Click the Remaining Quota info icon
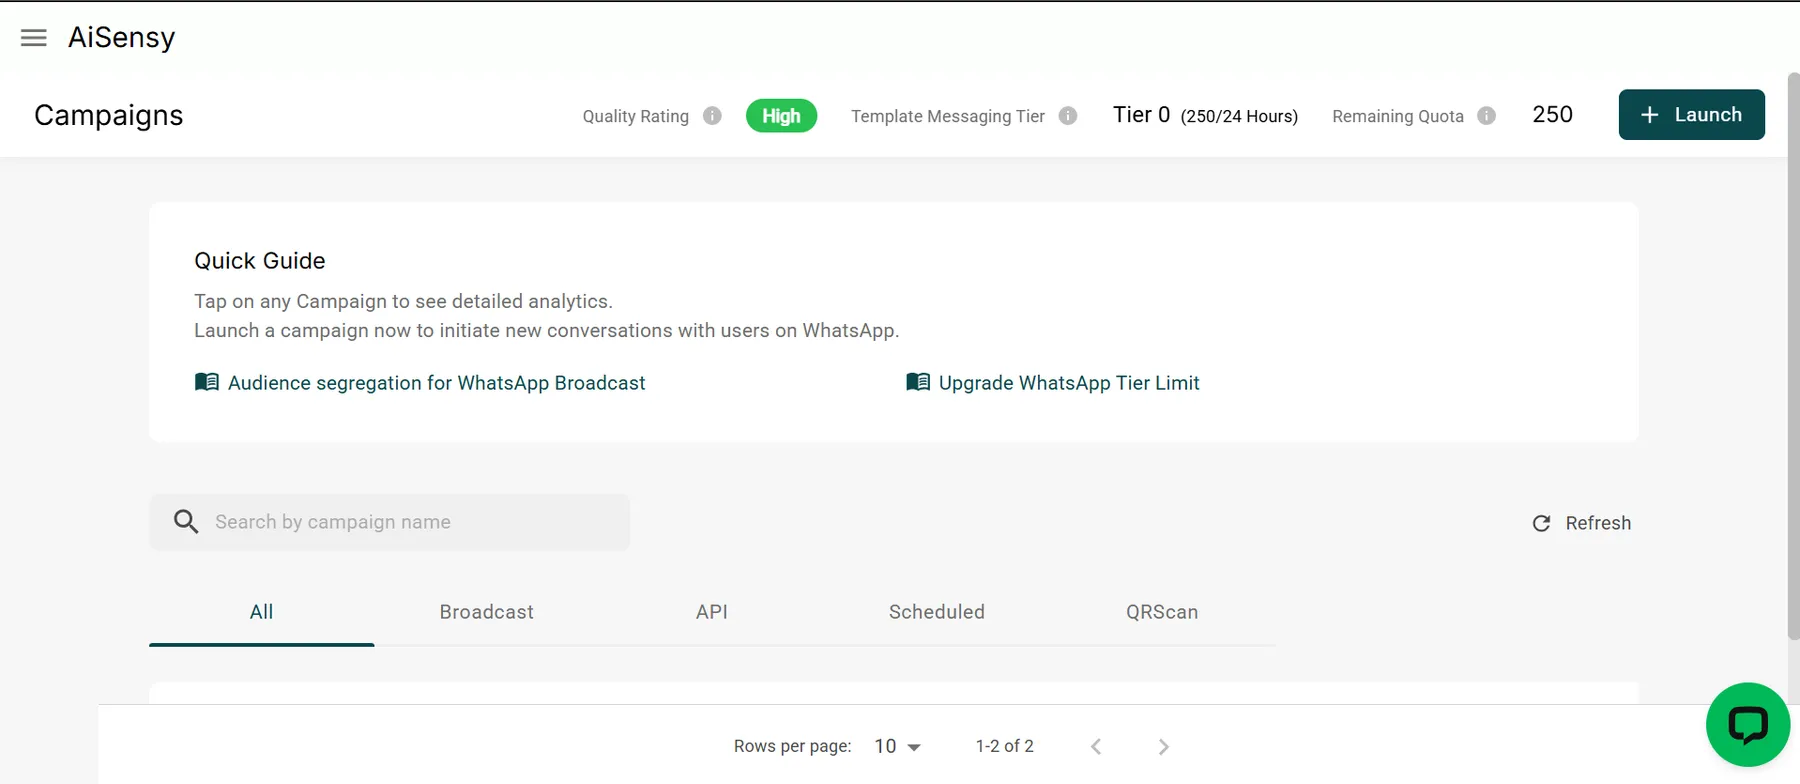 point(1487,116)
